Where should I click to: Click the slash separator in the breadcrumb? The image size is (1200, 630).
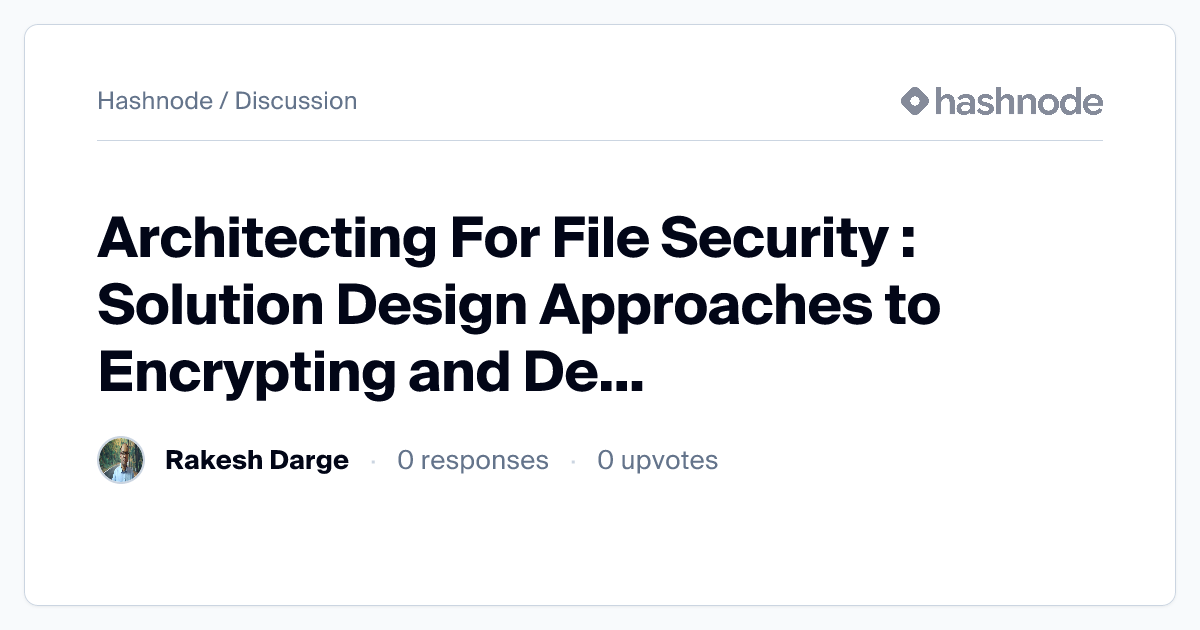pos(224,101)
